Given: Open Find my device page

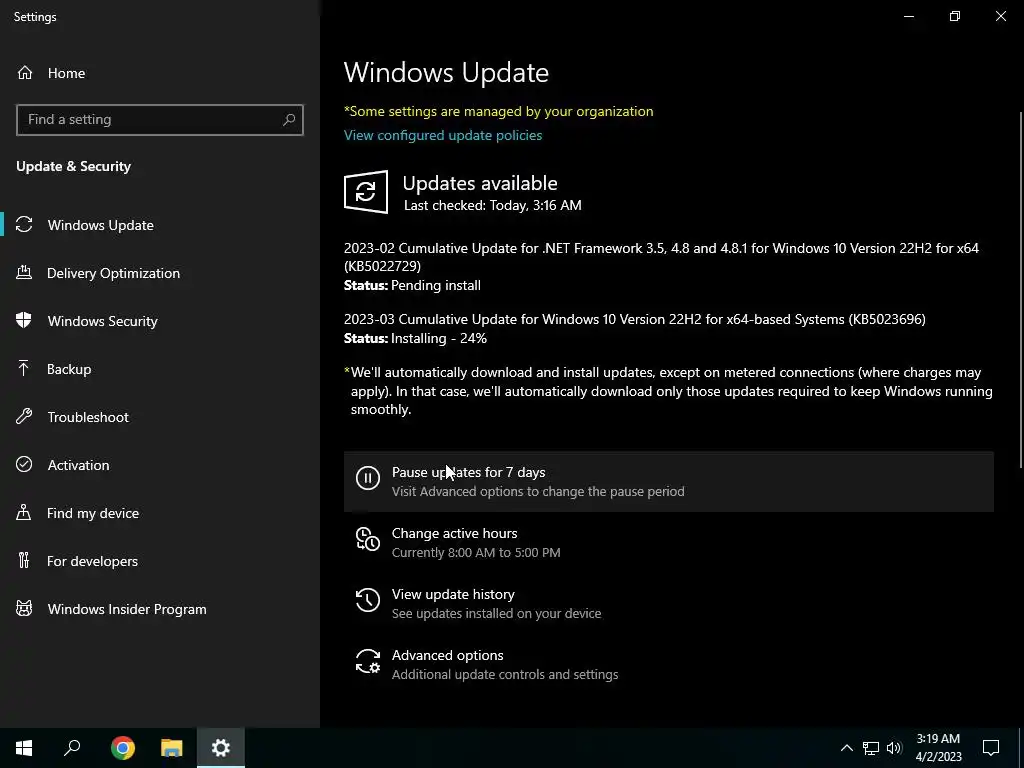Looking at the screenshot, I should [x=160, y=513].
